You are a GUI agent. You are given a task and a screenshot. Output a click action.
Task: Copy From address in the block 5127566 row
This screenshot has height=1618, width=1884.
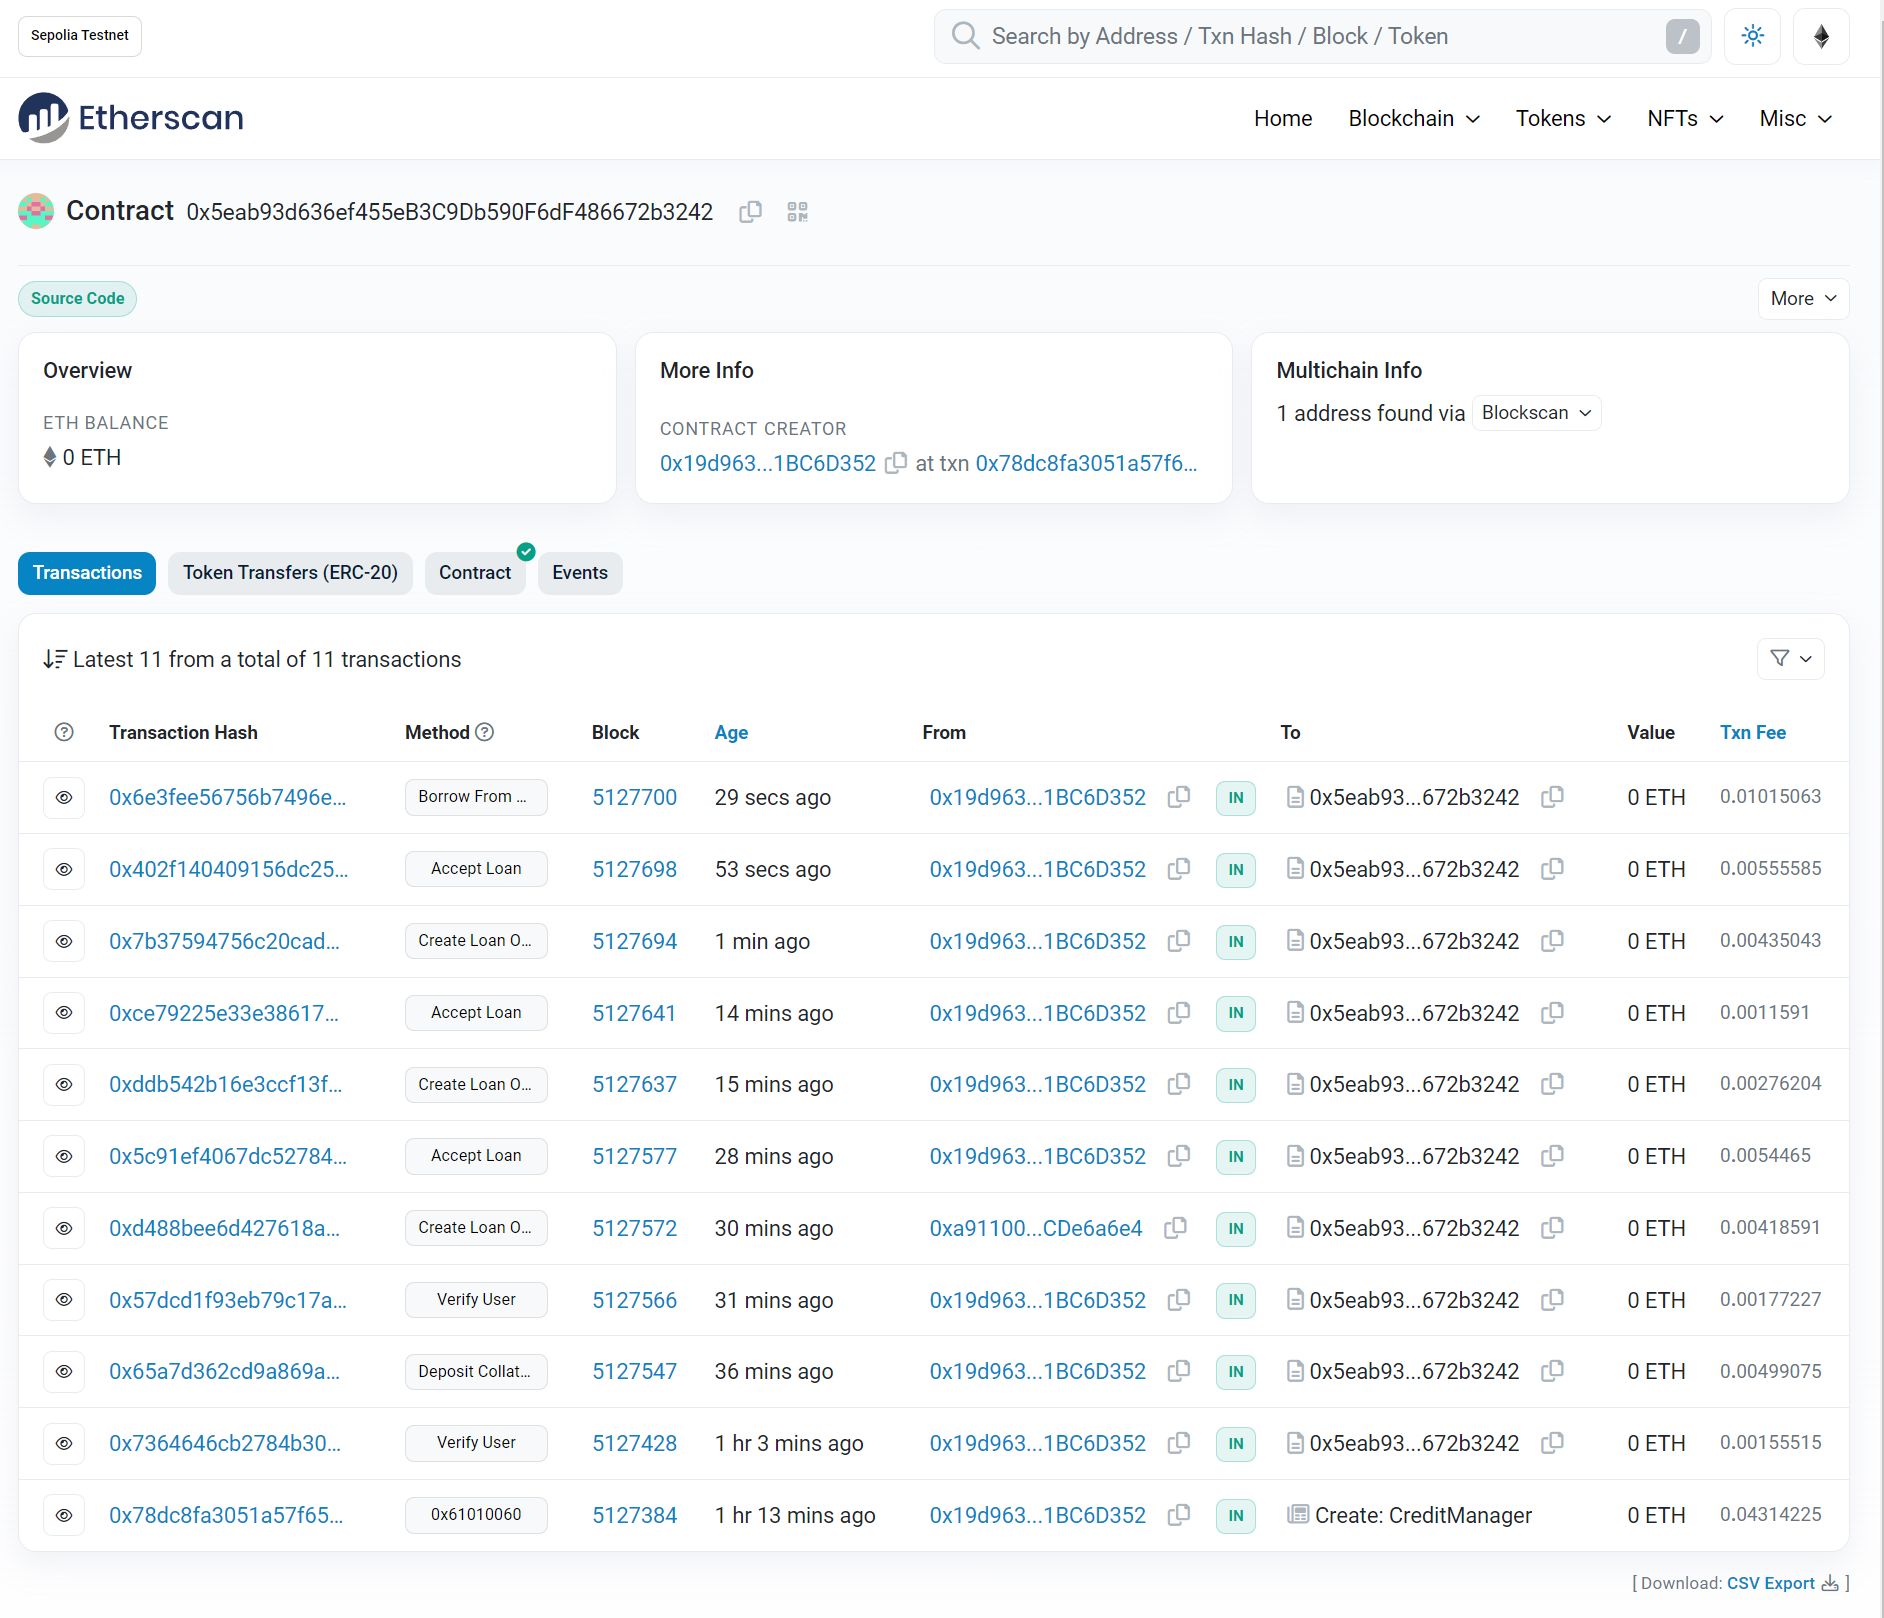1179,1300
